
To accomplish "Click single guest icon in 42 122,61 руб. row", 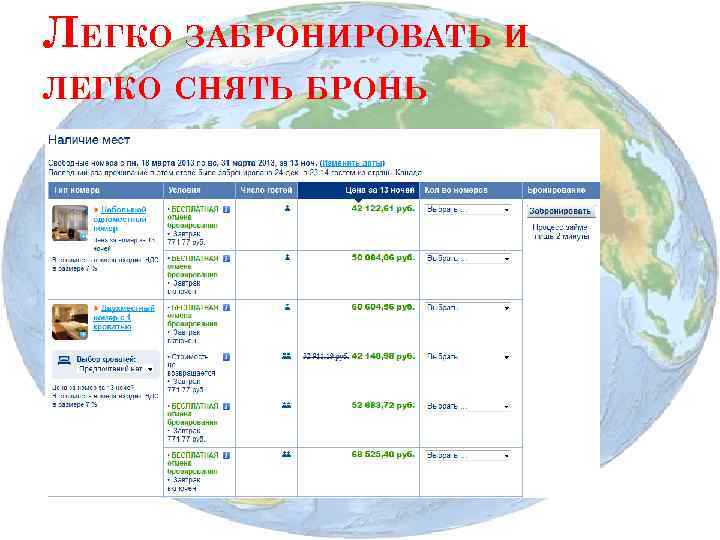I will 287,208.
